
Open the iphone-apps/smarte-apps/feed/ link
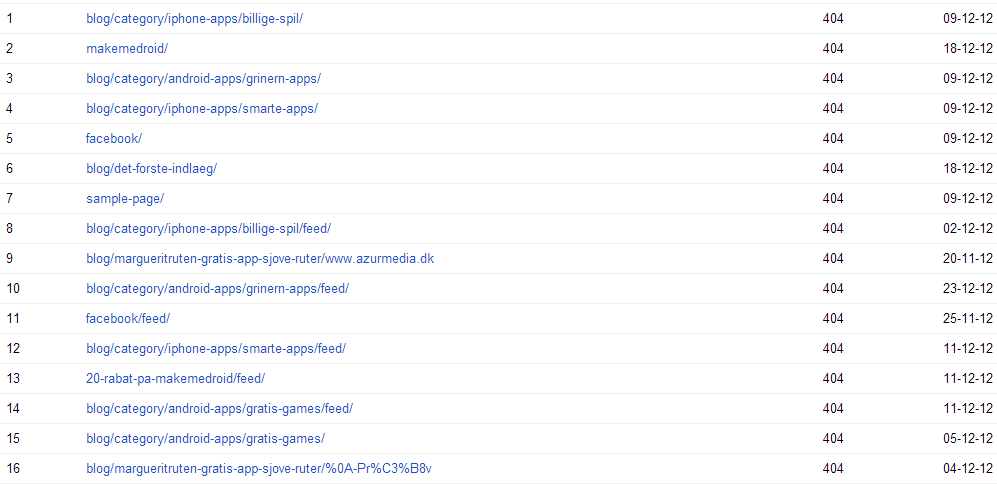pos(216,348)
